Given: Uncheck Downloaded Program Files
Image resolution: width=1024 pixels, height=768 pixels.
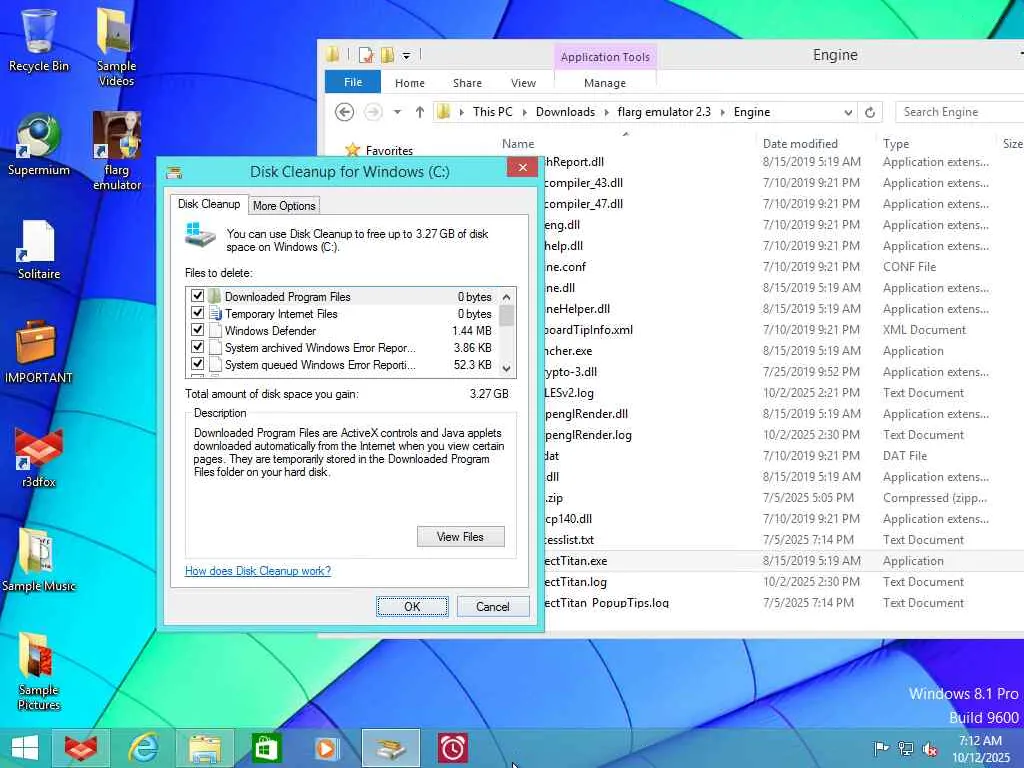Looking at the screenshot, I should click(197, 296).
